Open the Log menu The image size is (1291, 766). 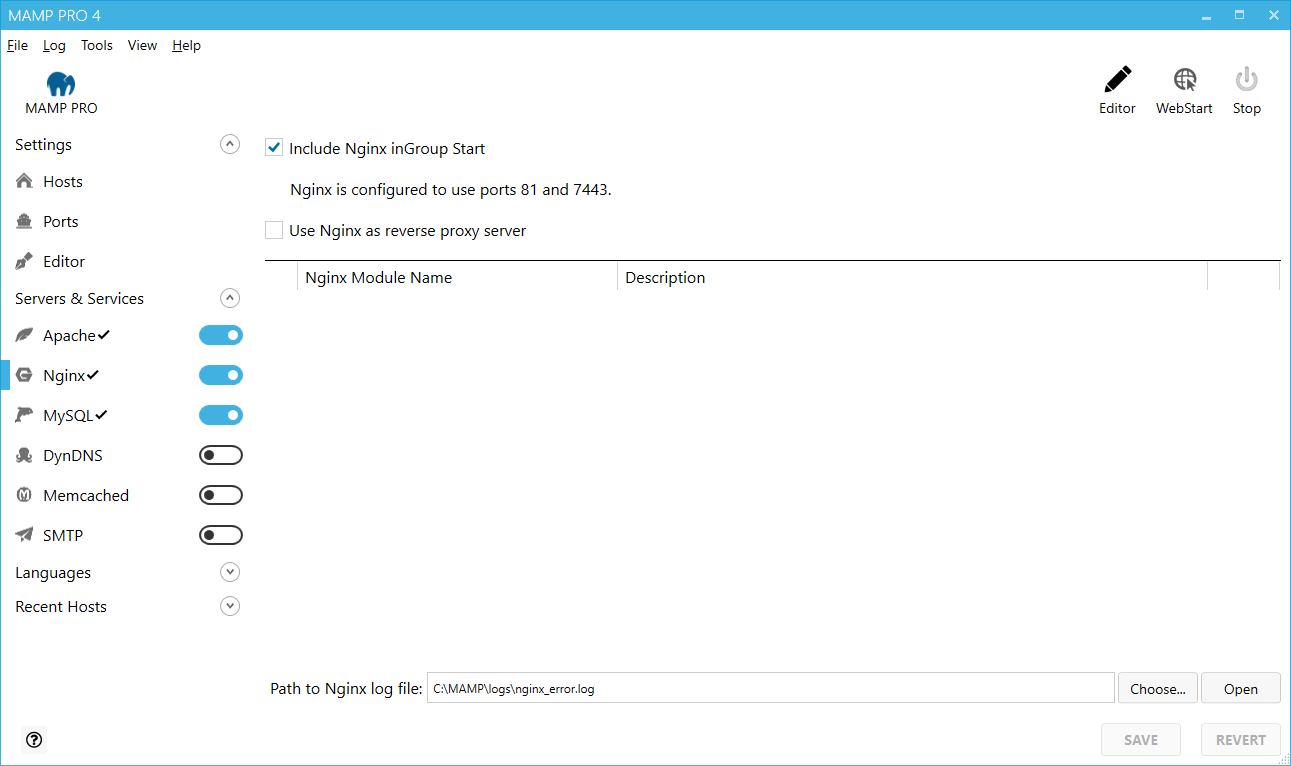tap(54, 45)
